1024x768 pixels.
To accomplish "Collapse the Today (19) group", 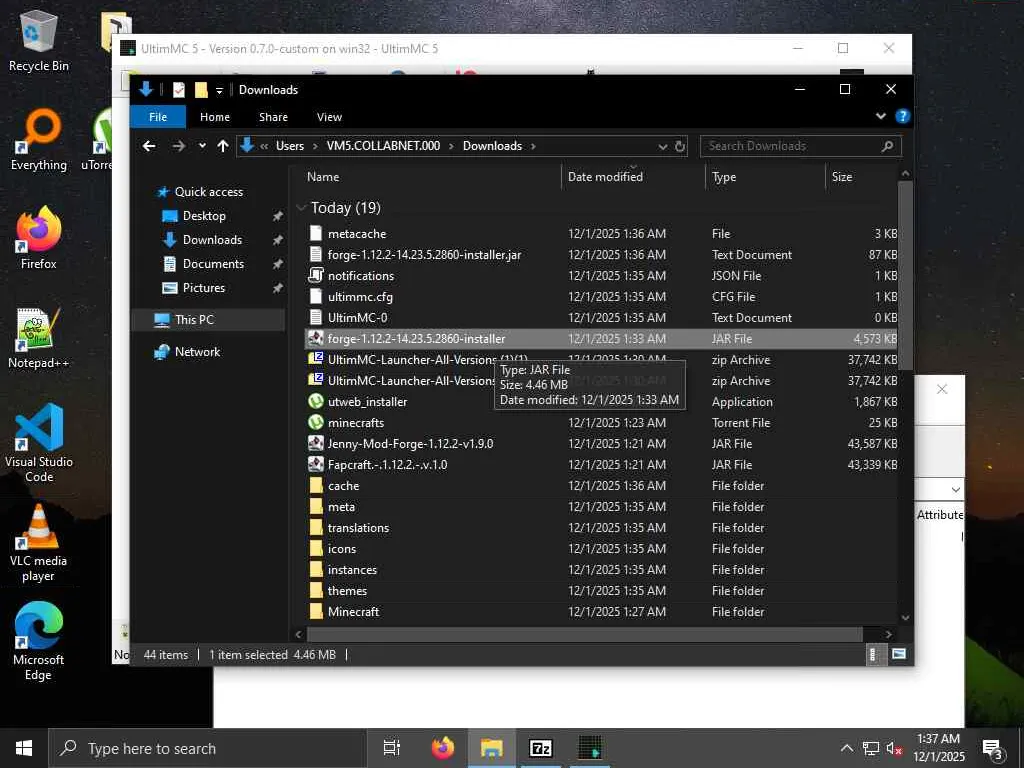I will click(x=301, y=208).
